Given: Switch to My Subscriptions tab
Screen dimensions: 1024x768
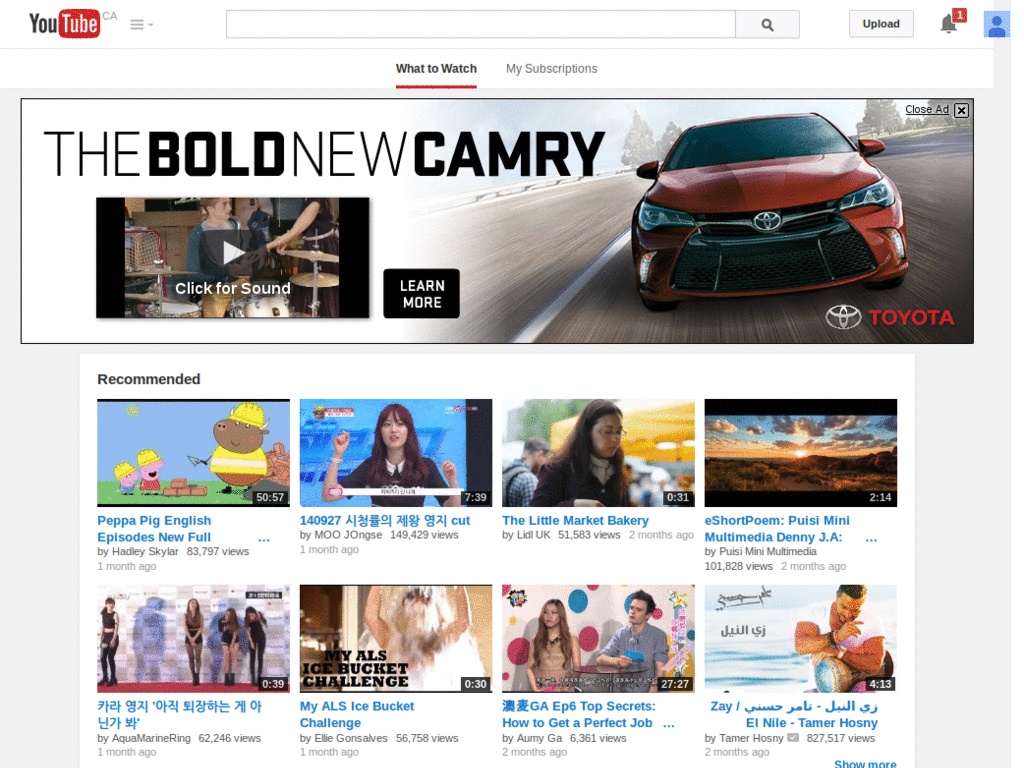Looking at the screenshot, I should point(551,69).
